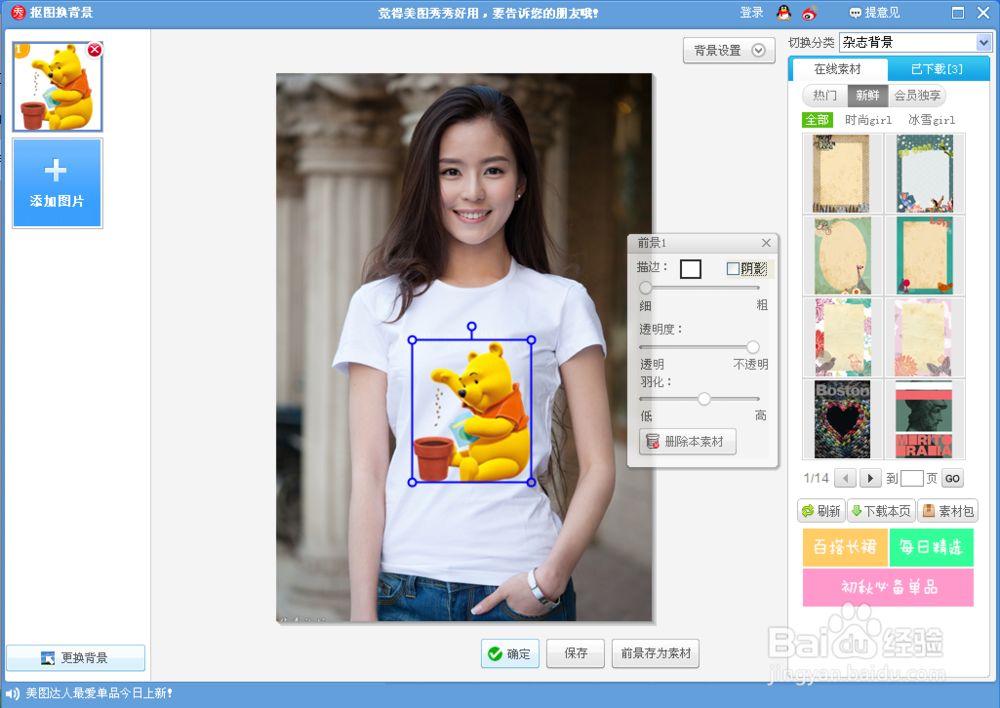Click 前景存为素材 button
The height and width of the screenshot is (708, 1000).
(x=656, y=653)
